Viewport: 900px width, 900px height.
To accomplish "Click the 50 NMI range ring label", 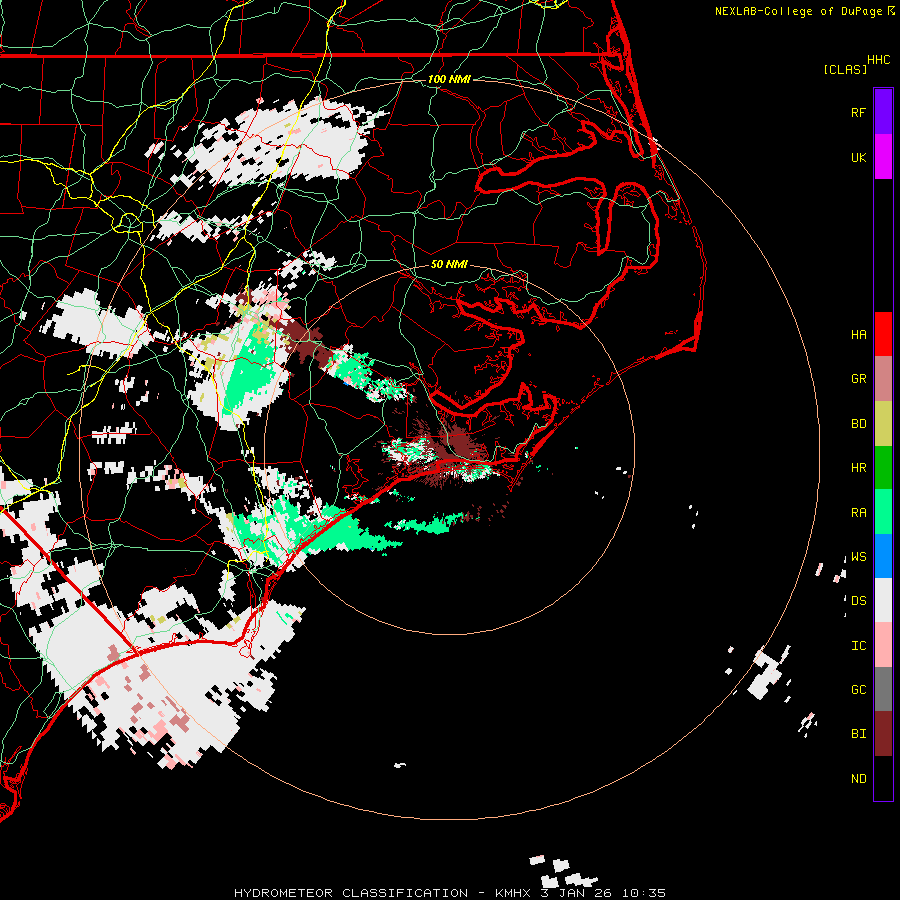I will 449,264.
